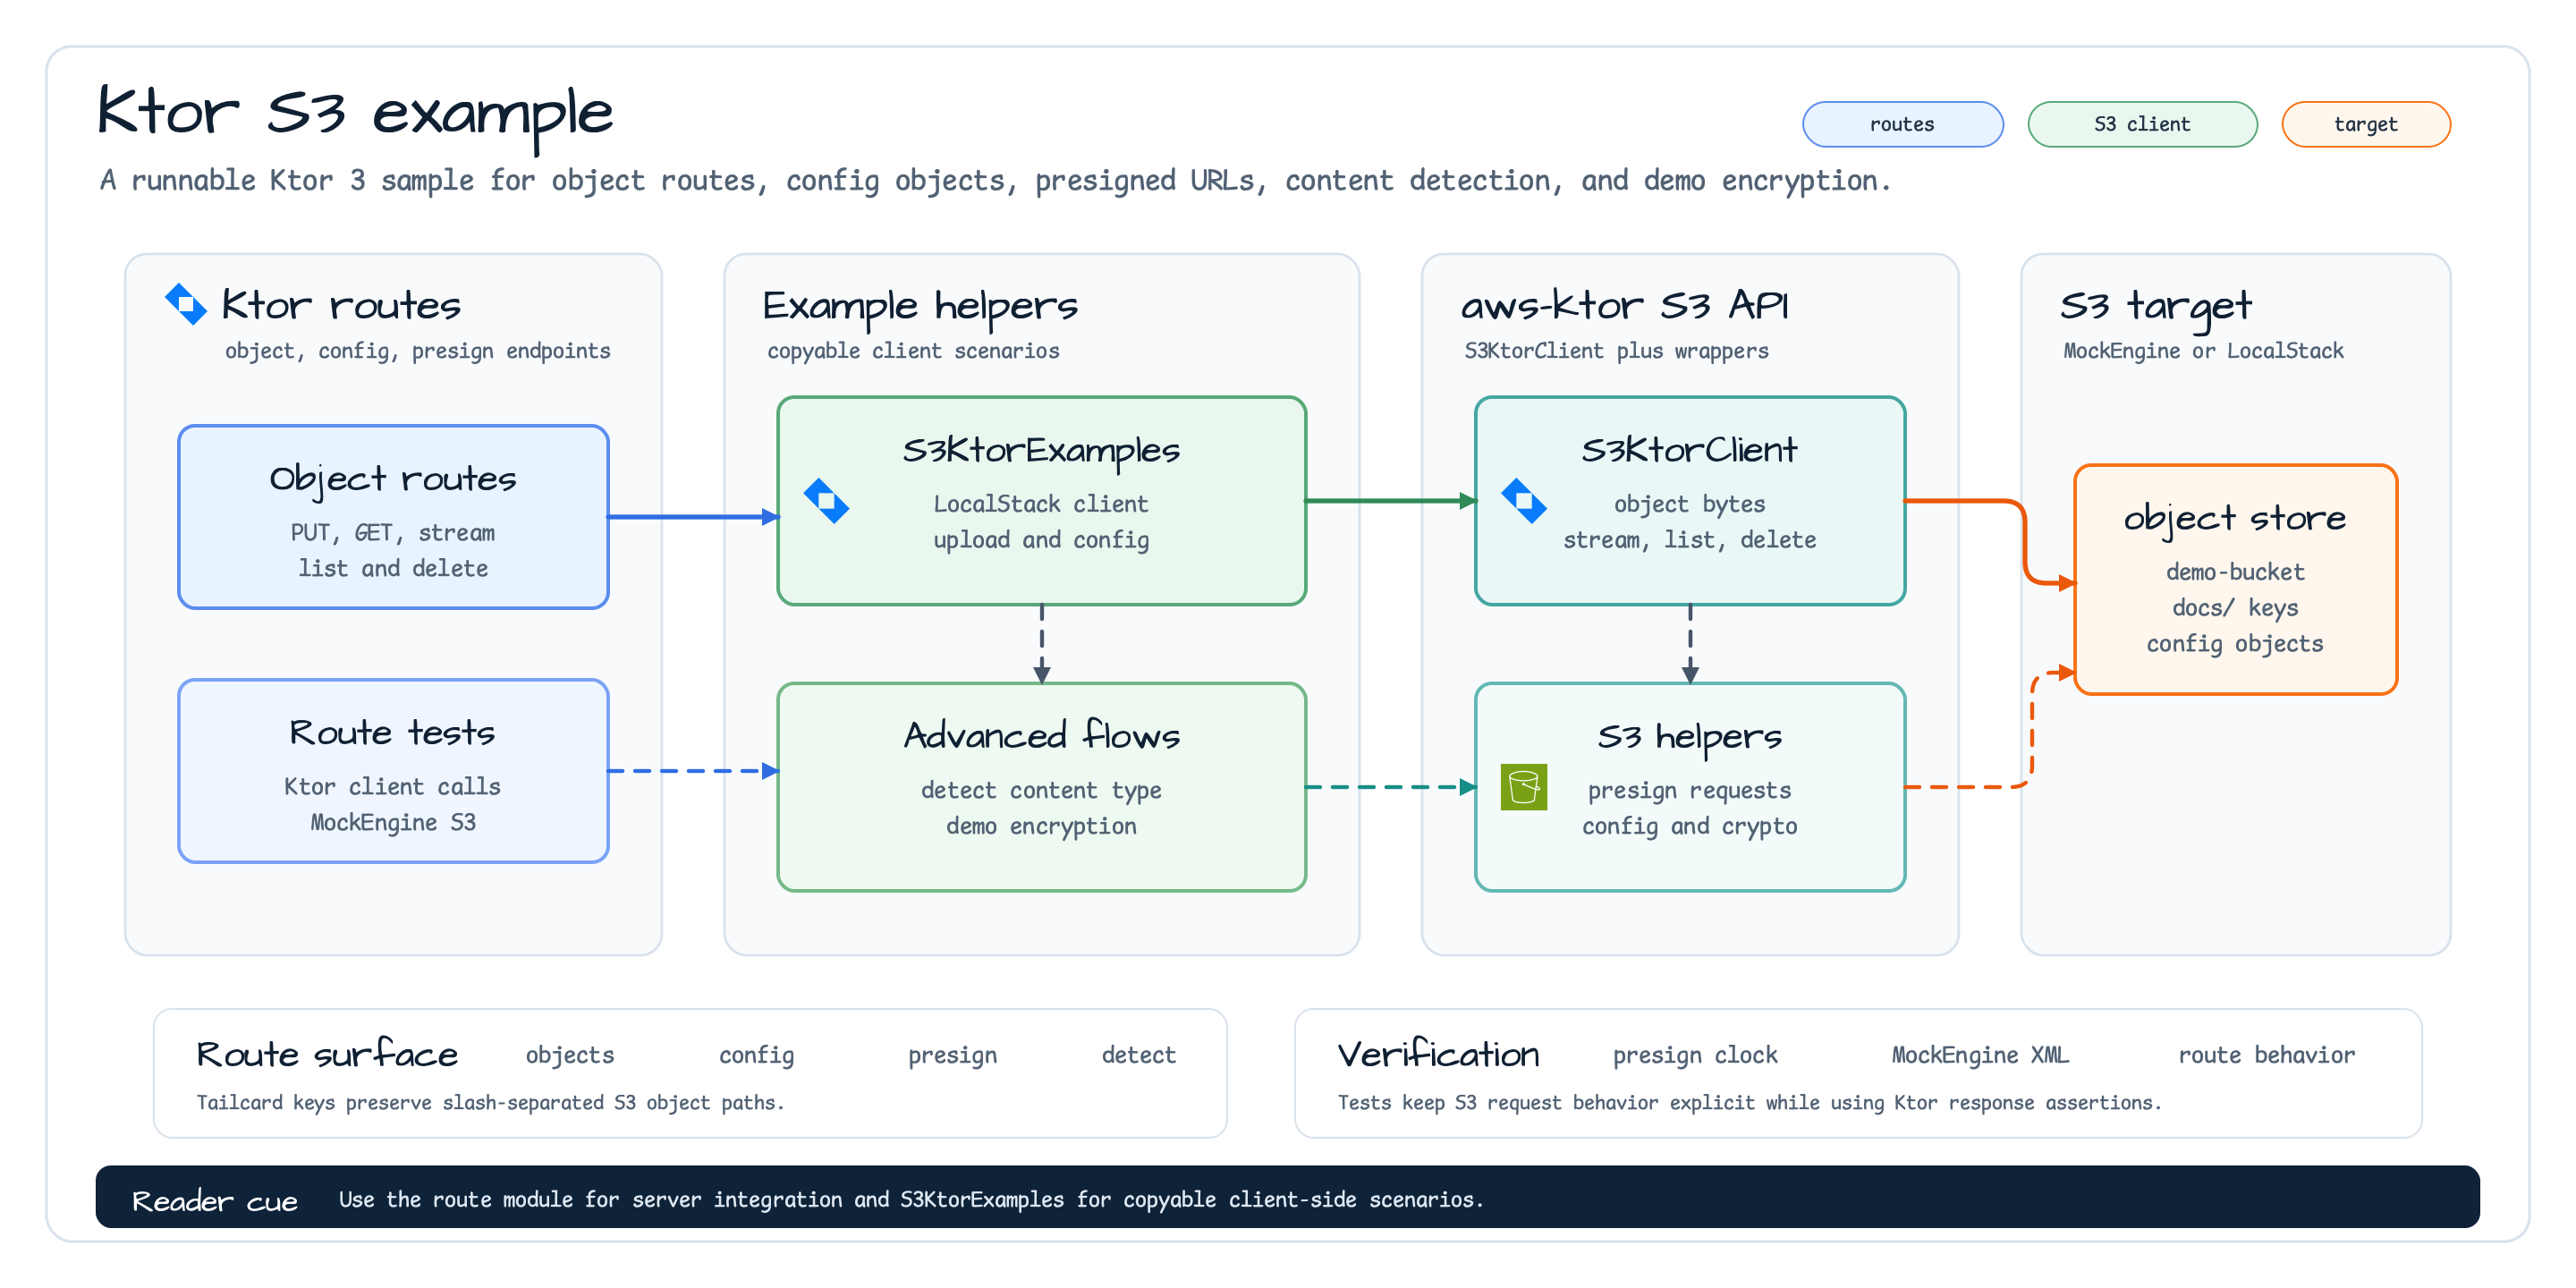Click the aws-ktor S3 API heading
2576x1288 pixels.
pos(1625,305)
